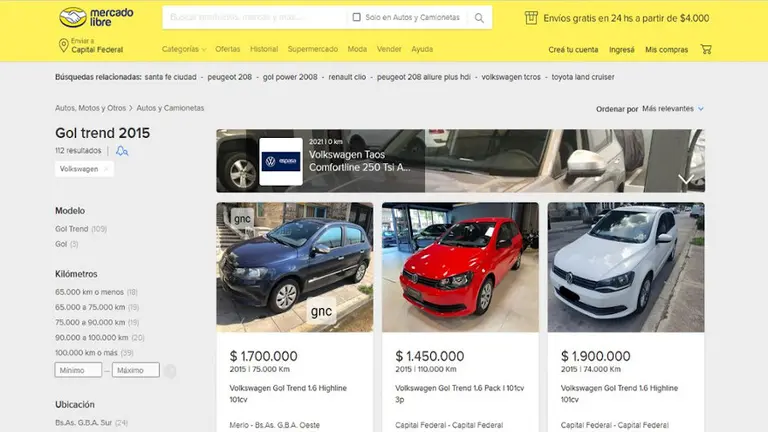Click 'Volkswagen Gol Trend 1.6 Pack I 101cv 3p' title
The height and width of the screenshot is (432, 768).
(x=459, y=394)
